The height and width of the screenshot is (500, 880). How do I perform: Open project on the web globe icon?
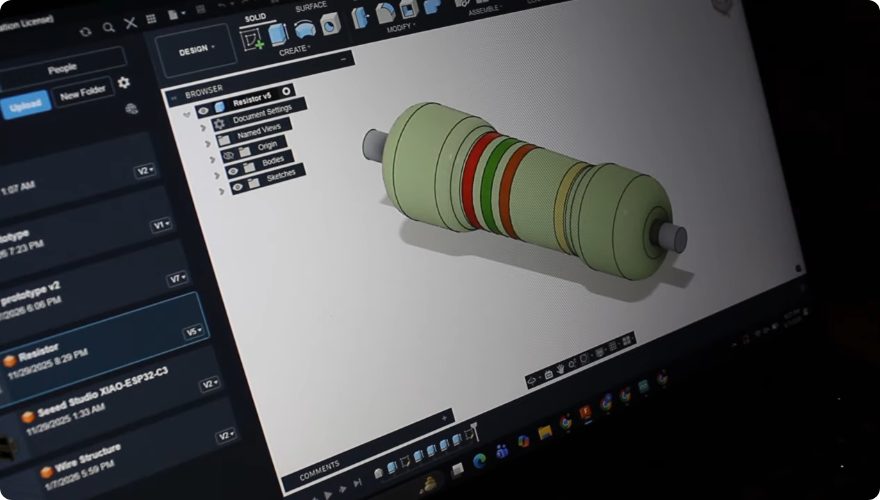pos(131,108)
